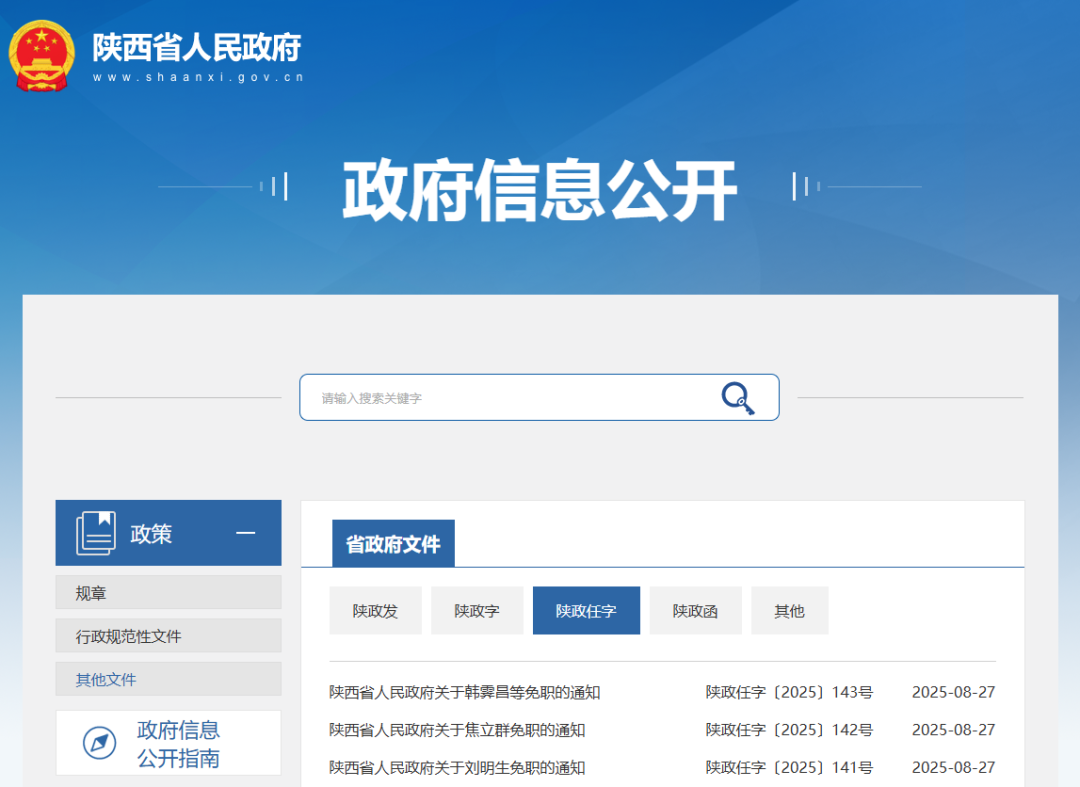Click the search magnifier icon

(x=738, y=398)
